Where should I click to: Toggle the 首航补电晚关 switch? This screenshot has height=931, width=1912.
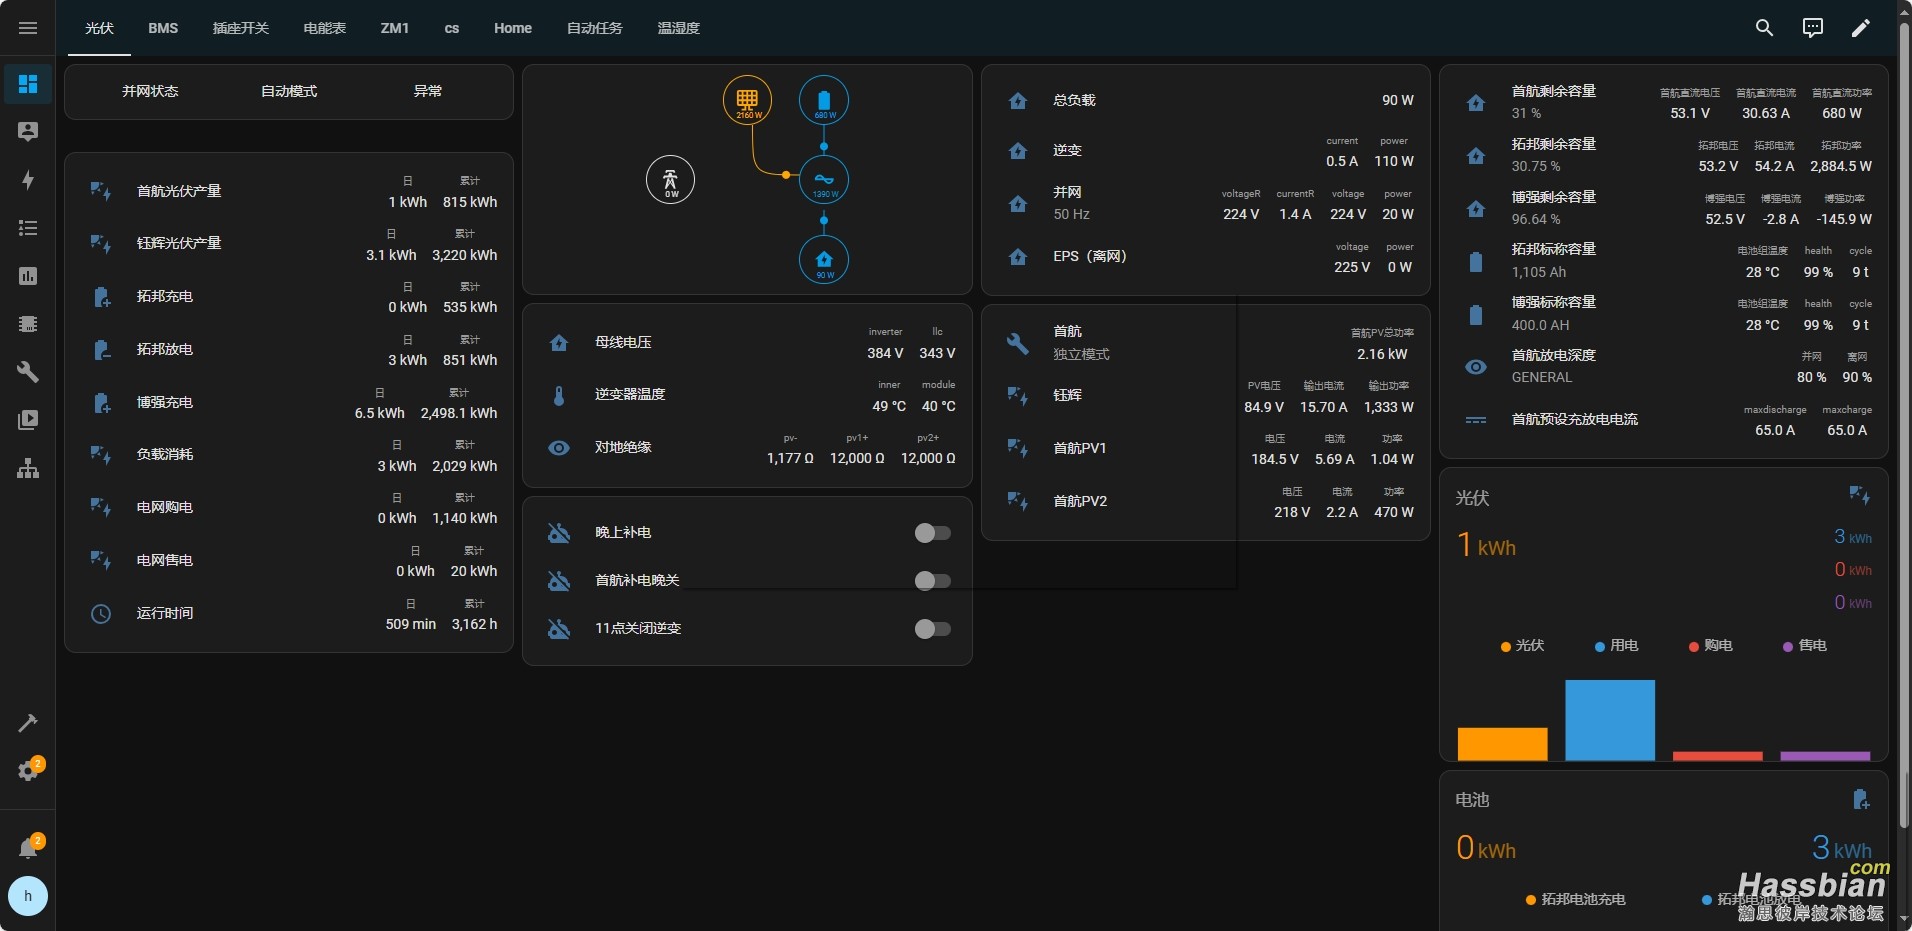tap(932, 581)
